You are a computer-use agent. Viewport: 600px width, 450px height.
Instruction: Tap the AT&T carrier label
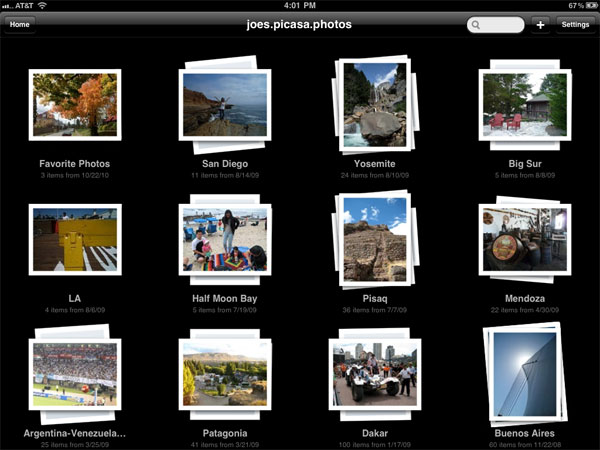point(24,5)
